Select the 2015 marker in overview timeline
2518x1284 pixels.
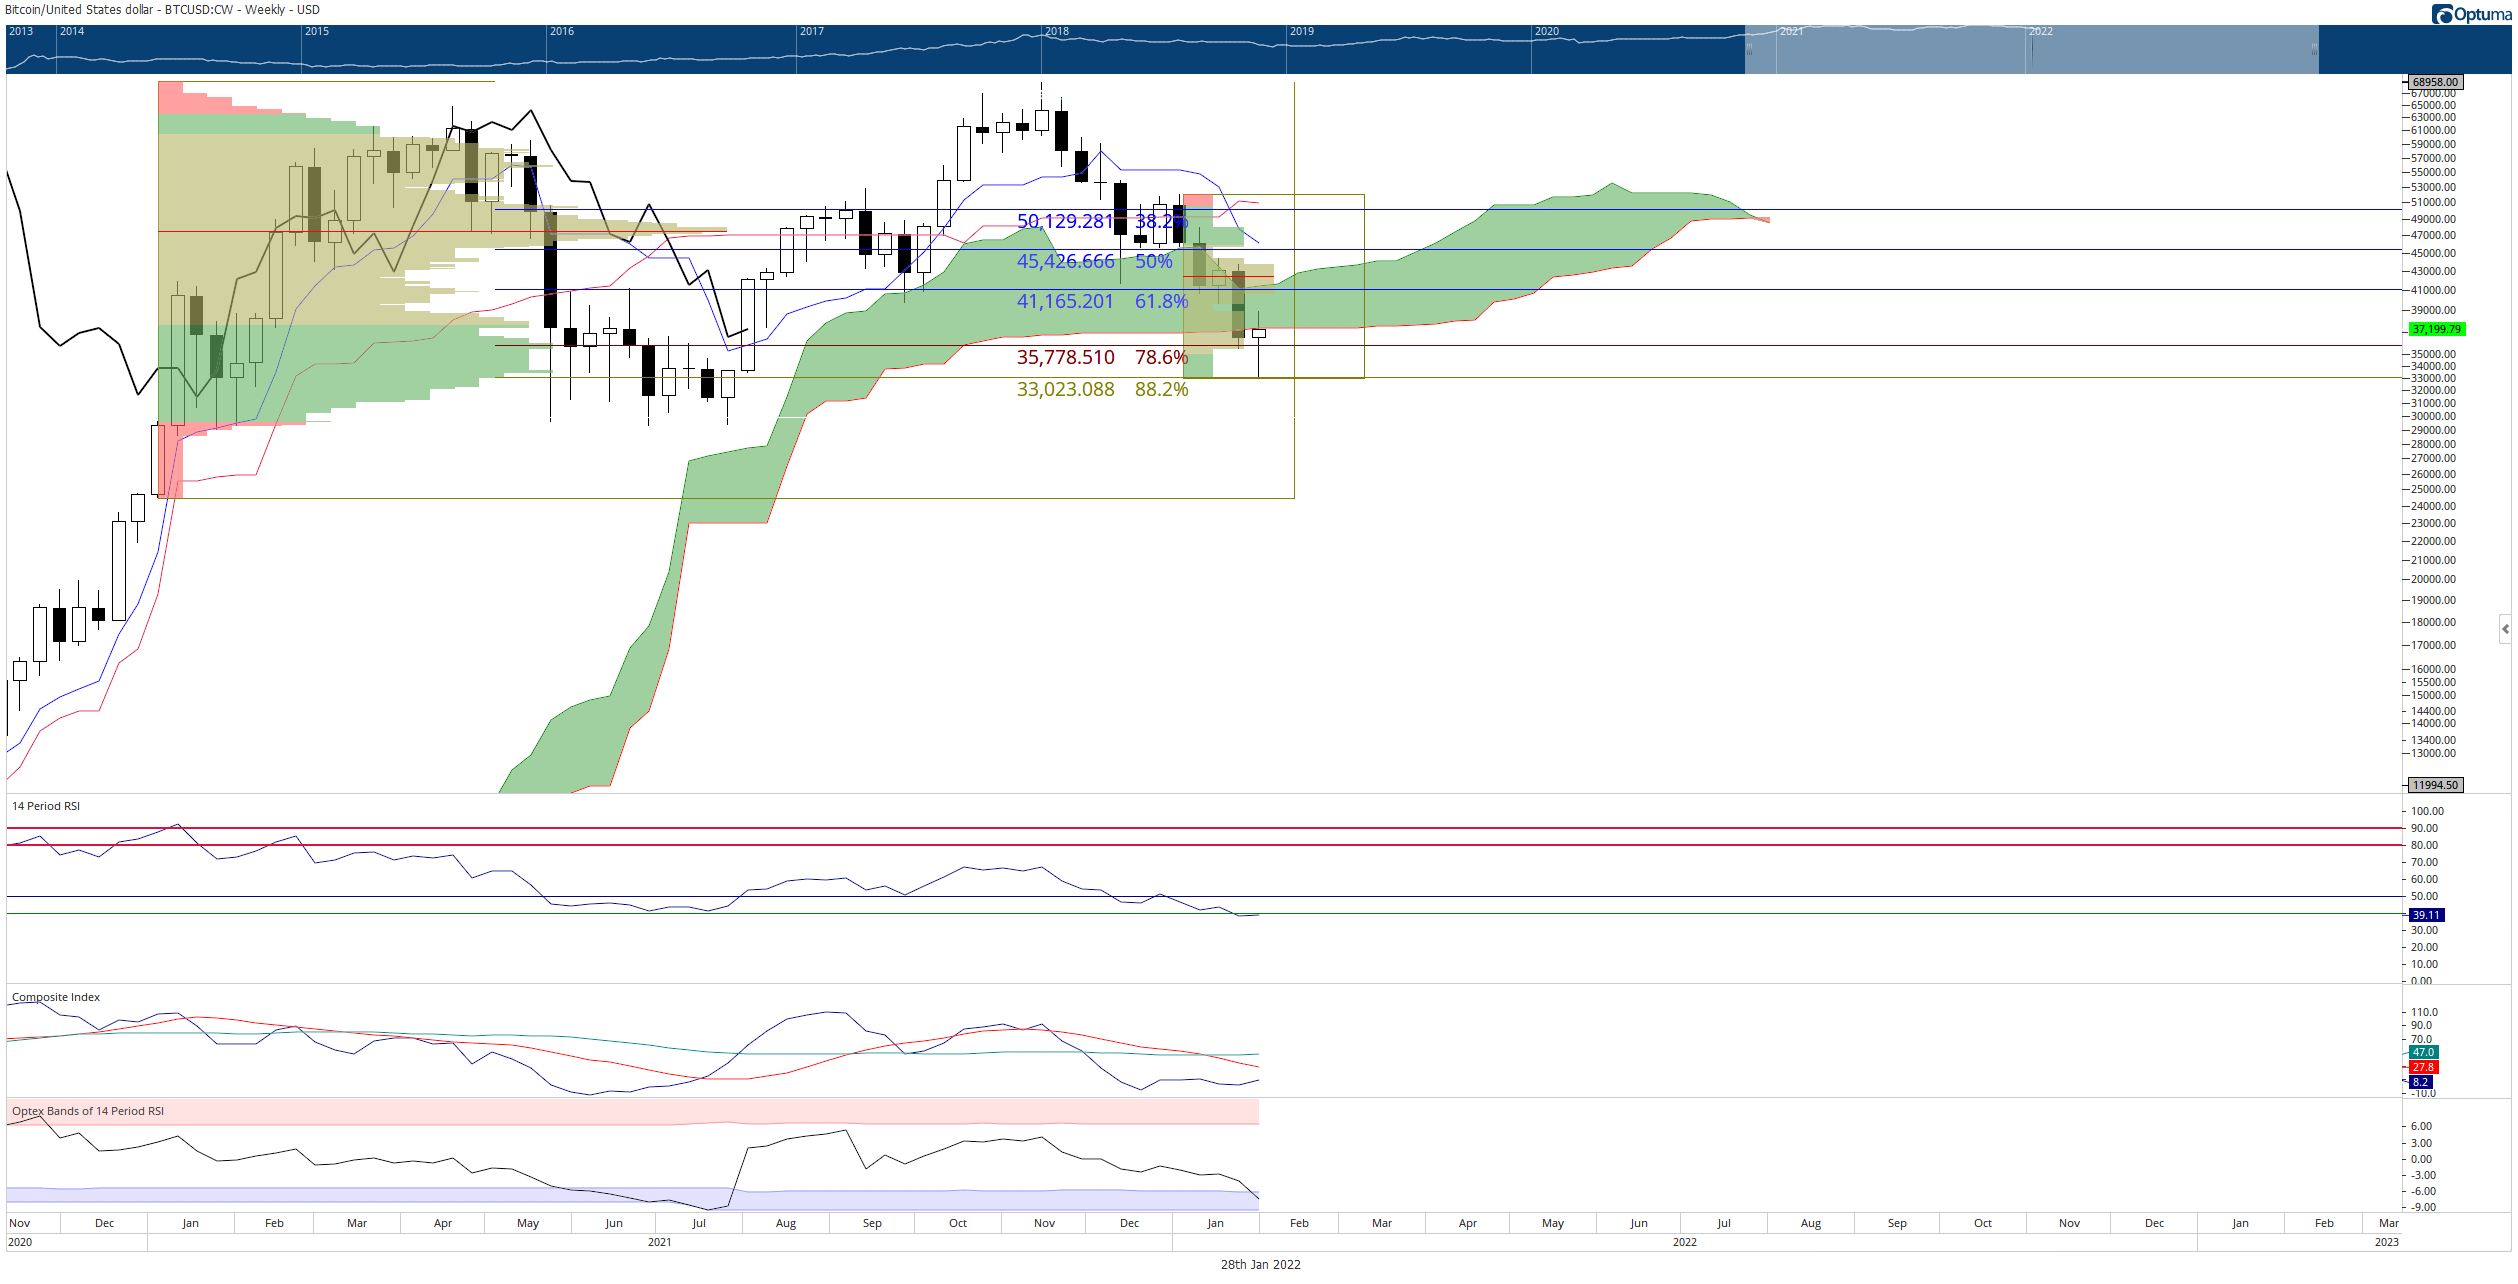click(317, 31)
